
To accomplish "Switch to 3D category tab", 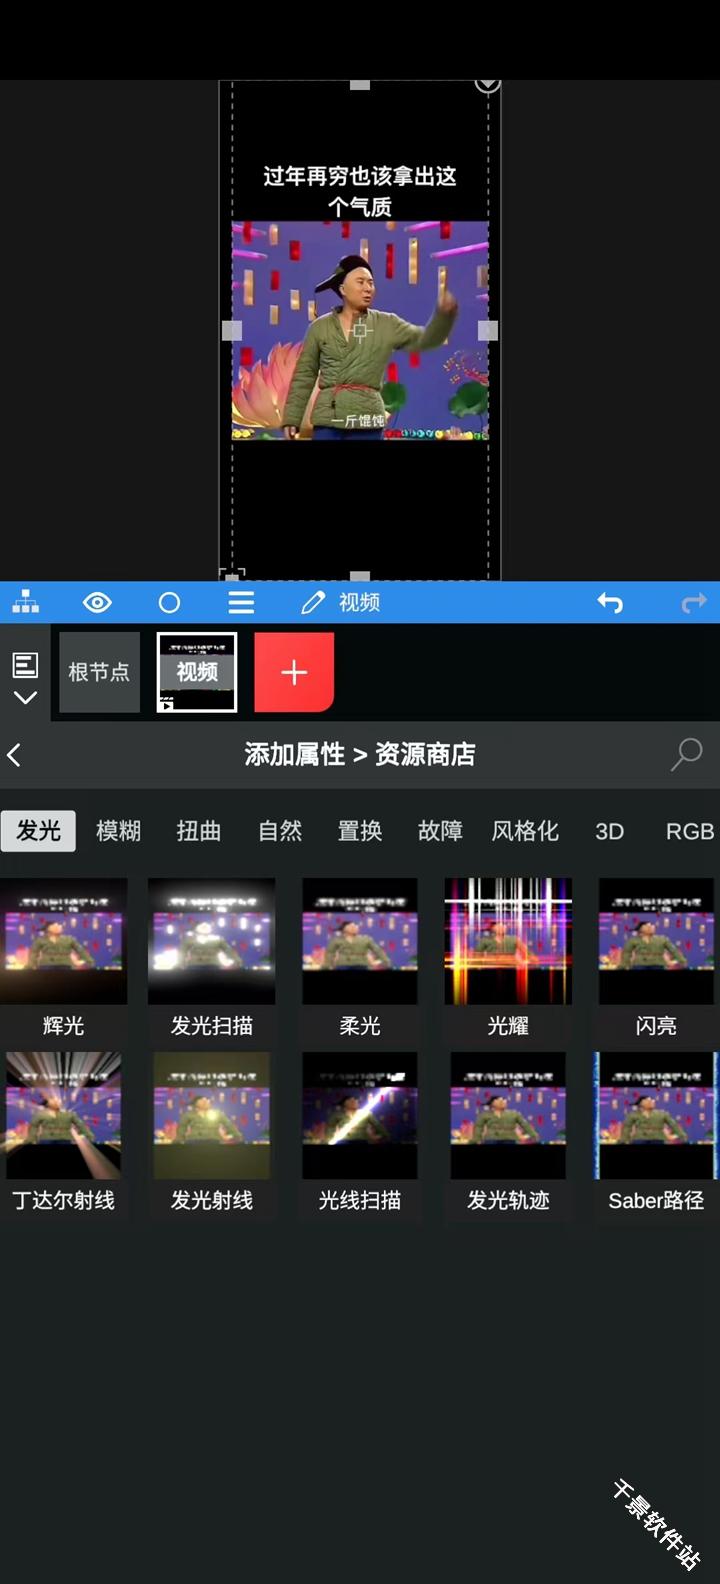I will click(x=609, y=831).
